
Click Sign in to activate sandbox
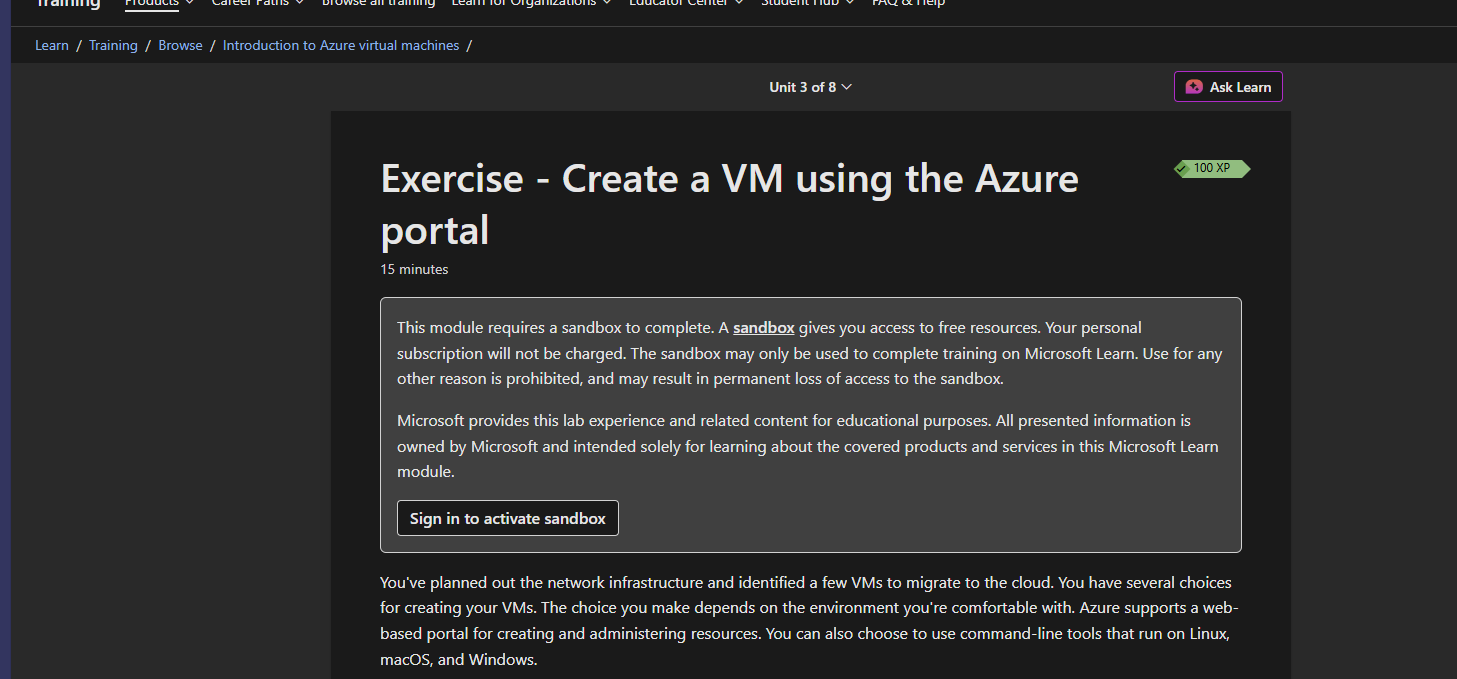(x=508, y=518)
